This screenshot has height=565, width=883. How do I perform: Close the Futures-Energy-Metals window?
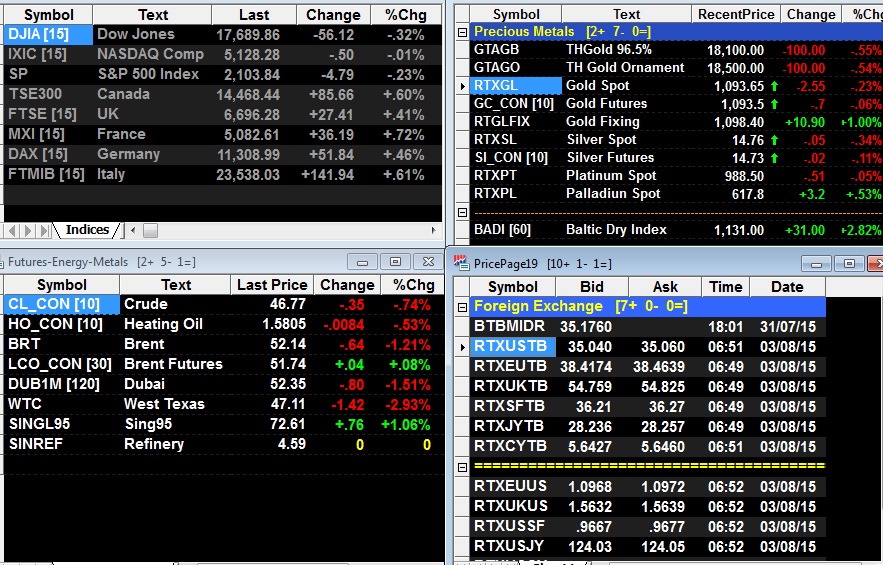tap(429, 262)
